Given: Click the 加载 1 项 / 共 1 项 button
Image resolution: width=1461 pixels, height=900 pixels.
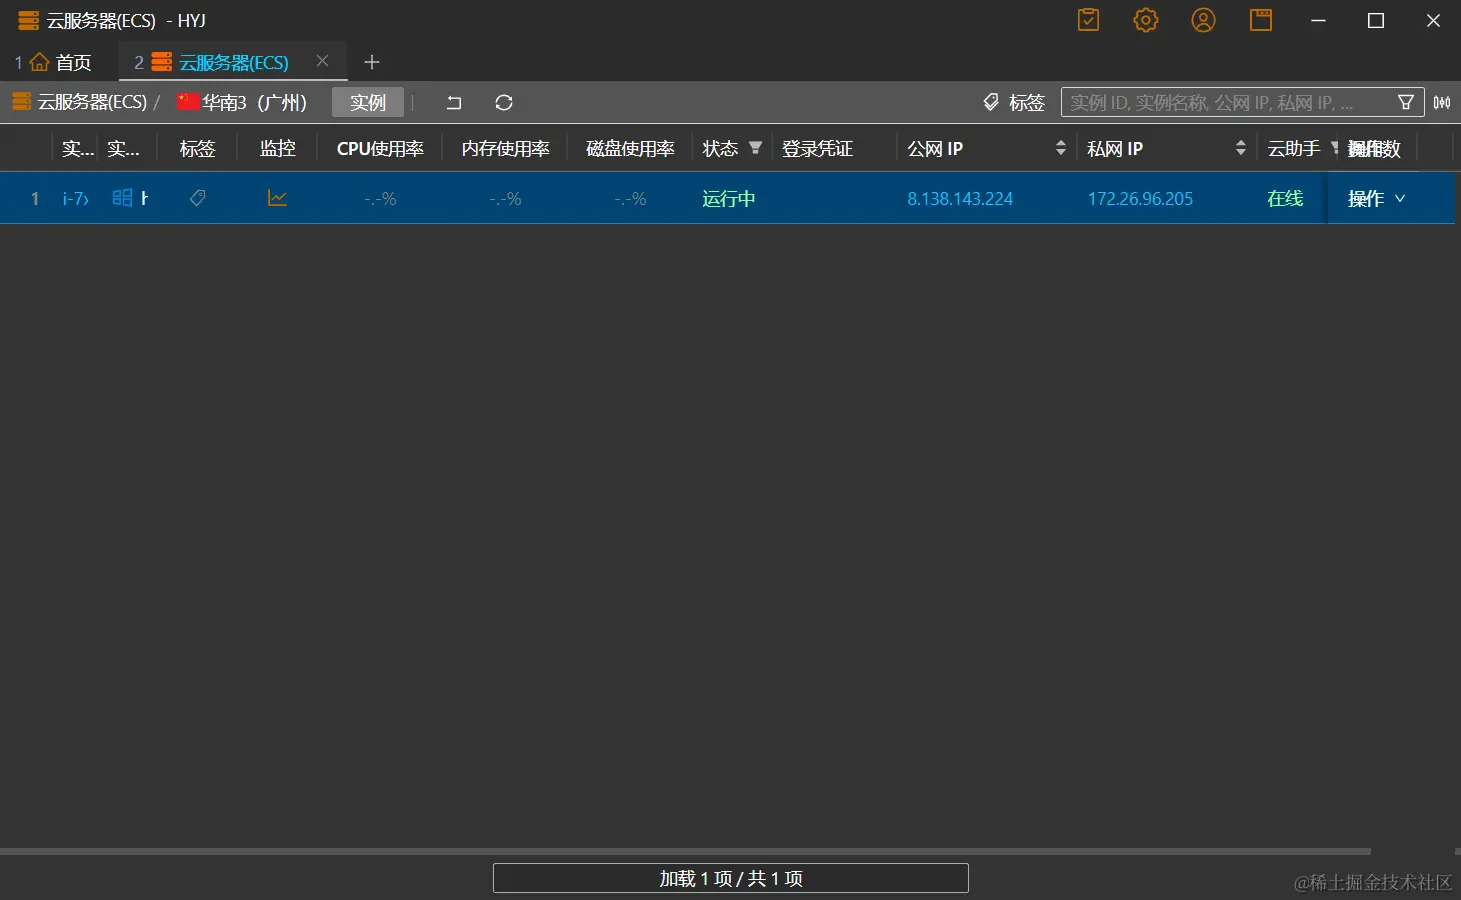Looking at the screenshot, I should (731, 878).
